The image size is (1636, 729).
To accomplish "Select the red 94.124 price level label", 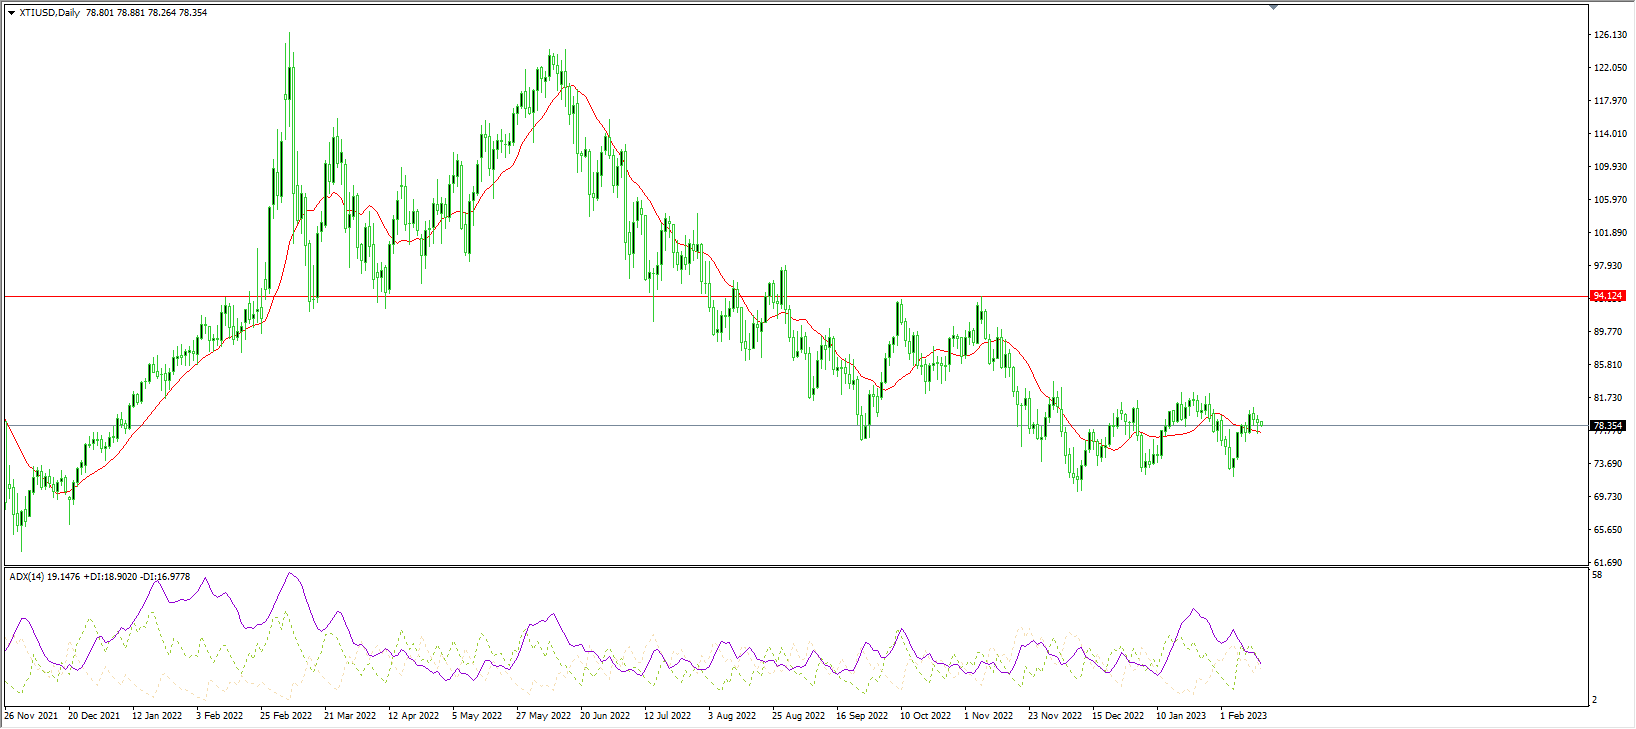I will 1608,296.
